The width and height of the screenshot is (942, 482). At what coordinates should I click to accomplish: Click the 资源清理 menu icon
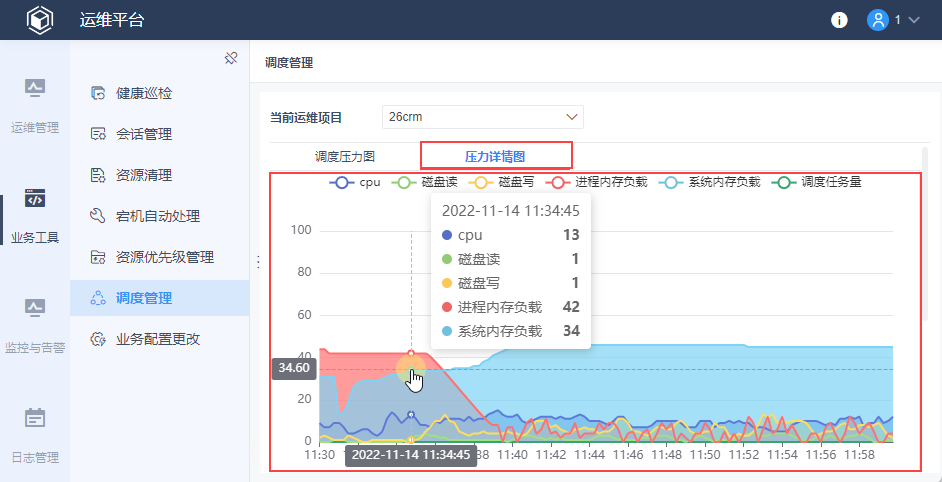pos(98,175)
